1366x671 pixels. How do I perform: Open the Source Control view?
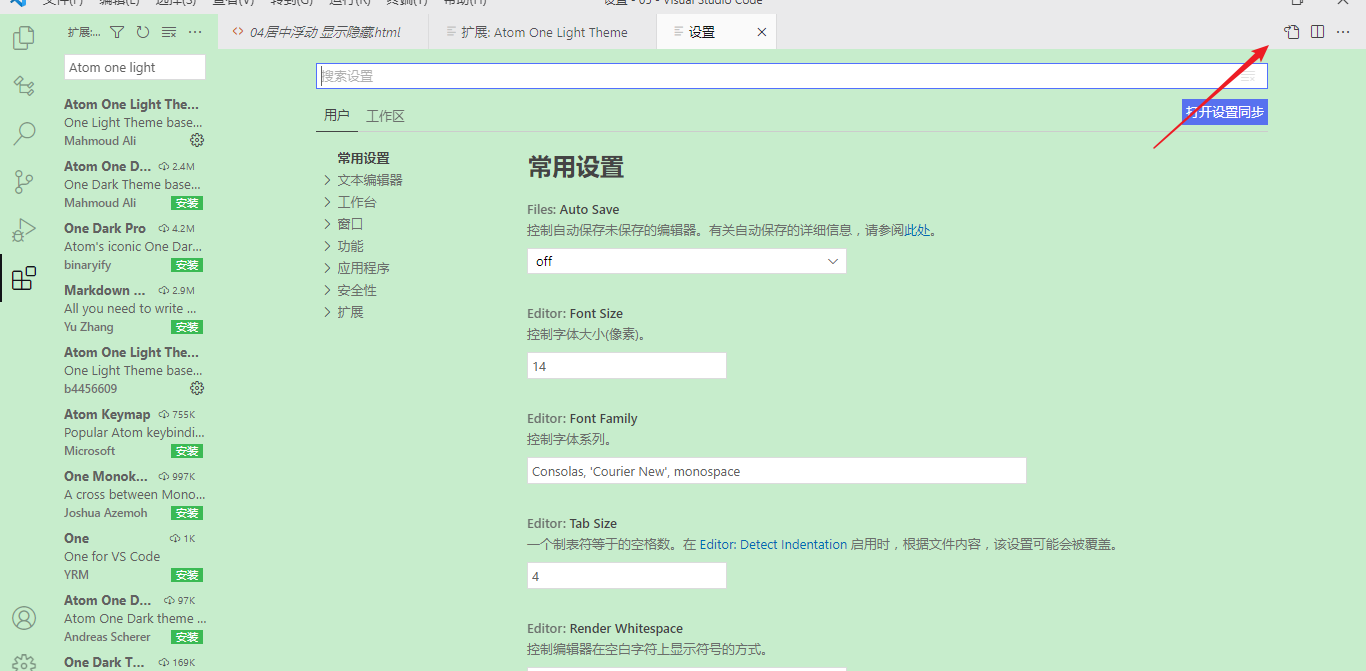tap(23, 182)
